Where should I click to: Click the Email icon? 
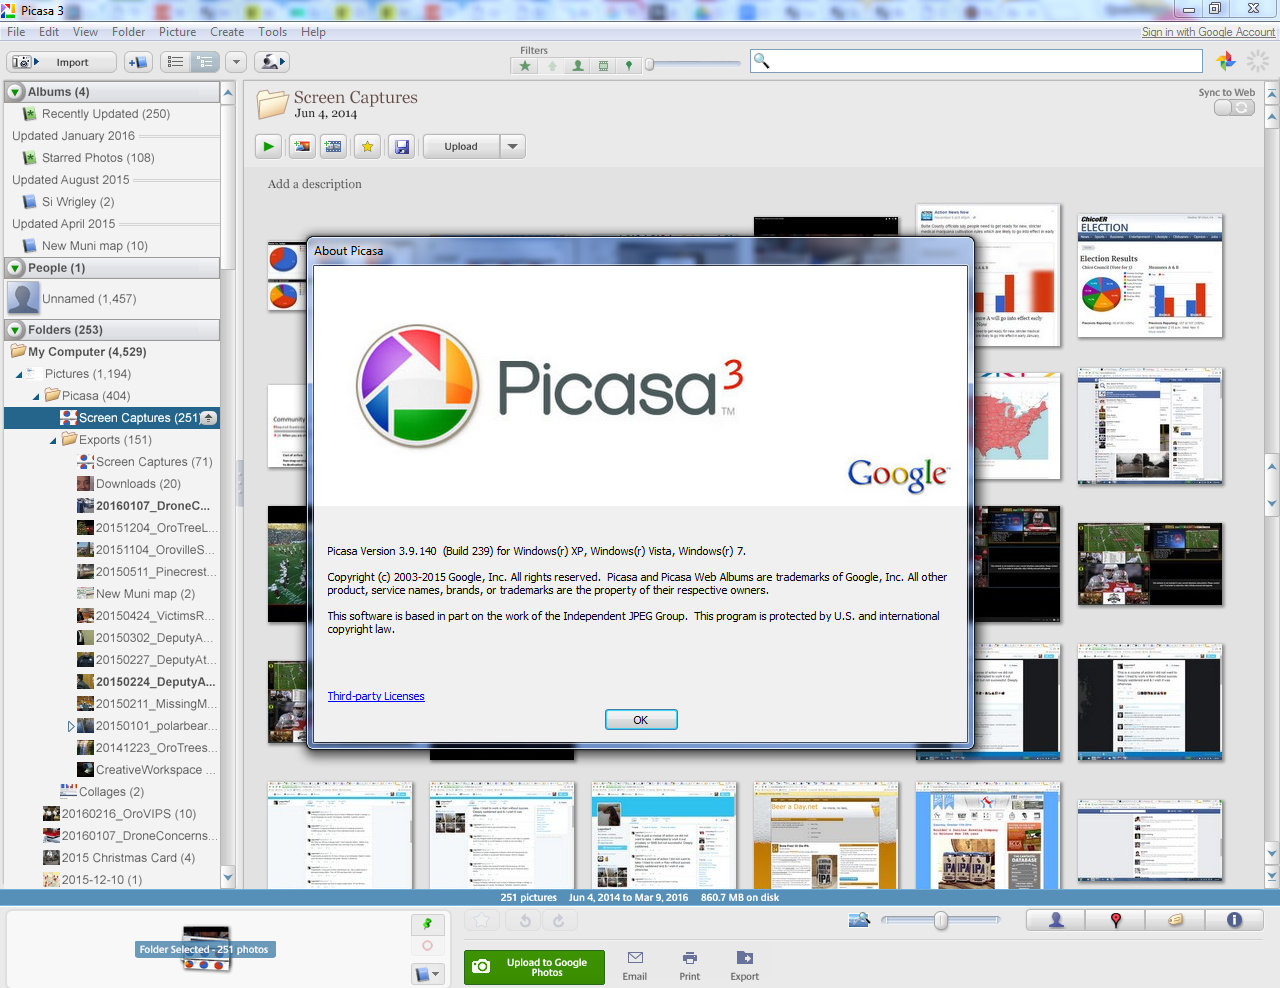(635, 966)
